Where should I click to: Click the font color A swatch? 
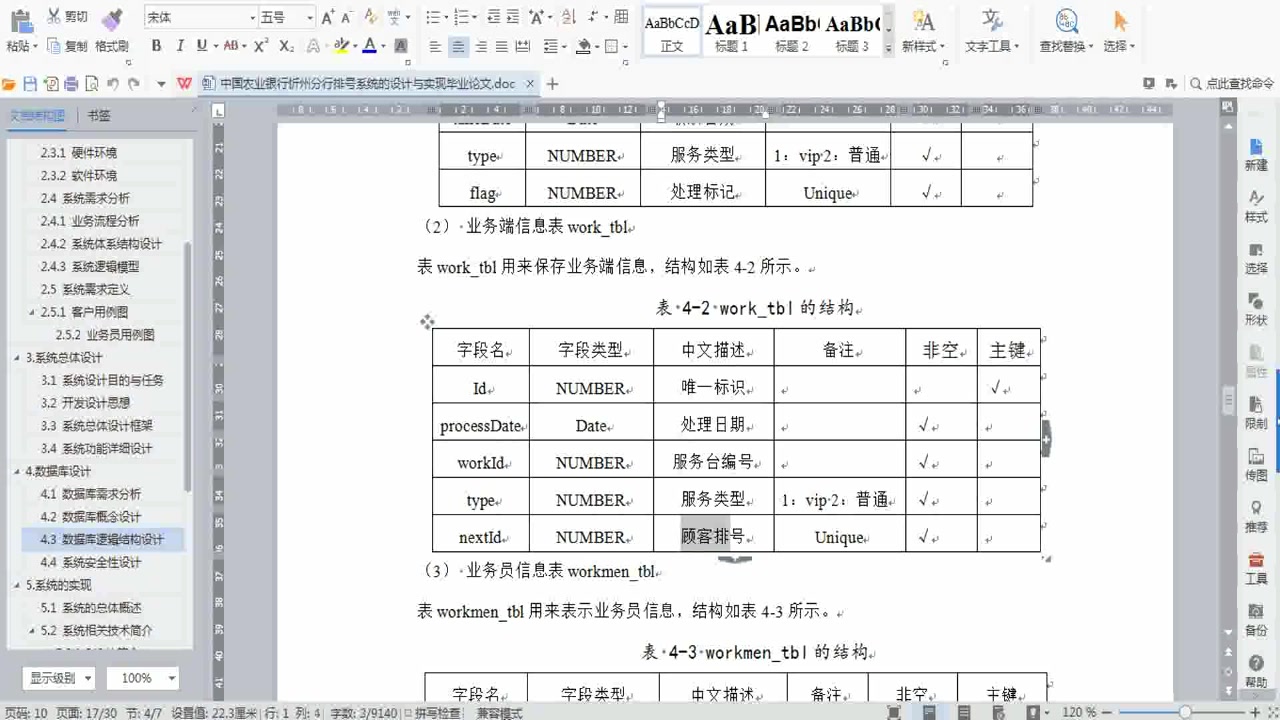tap(369, 46)
